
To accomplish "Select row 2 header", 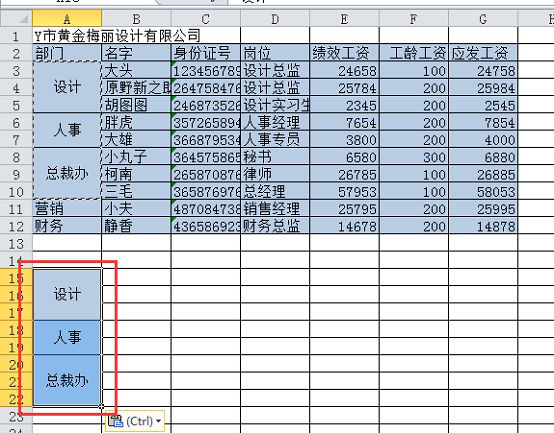I will tap(16, 53).
